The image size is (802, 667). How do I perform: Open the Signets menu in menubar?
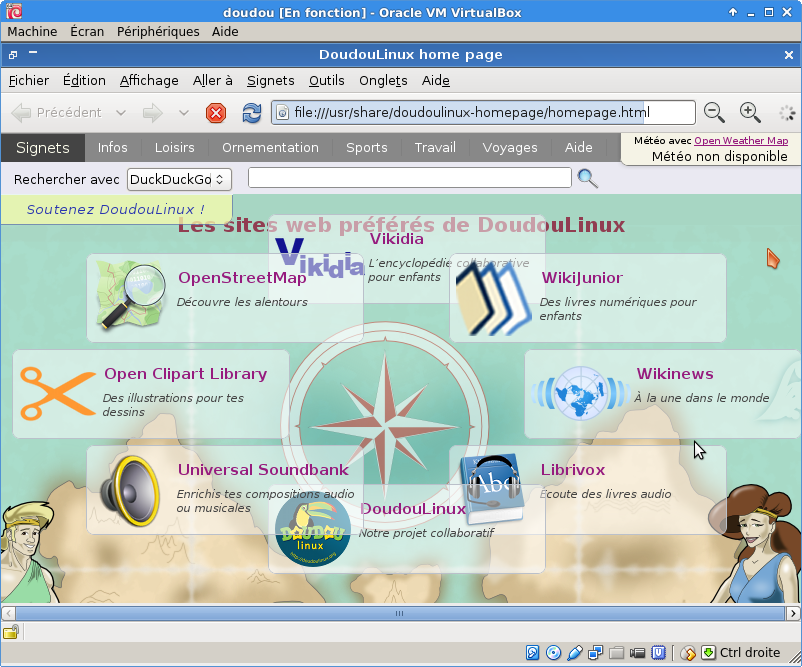tap(271, 81)
